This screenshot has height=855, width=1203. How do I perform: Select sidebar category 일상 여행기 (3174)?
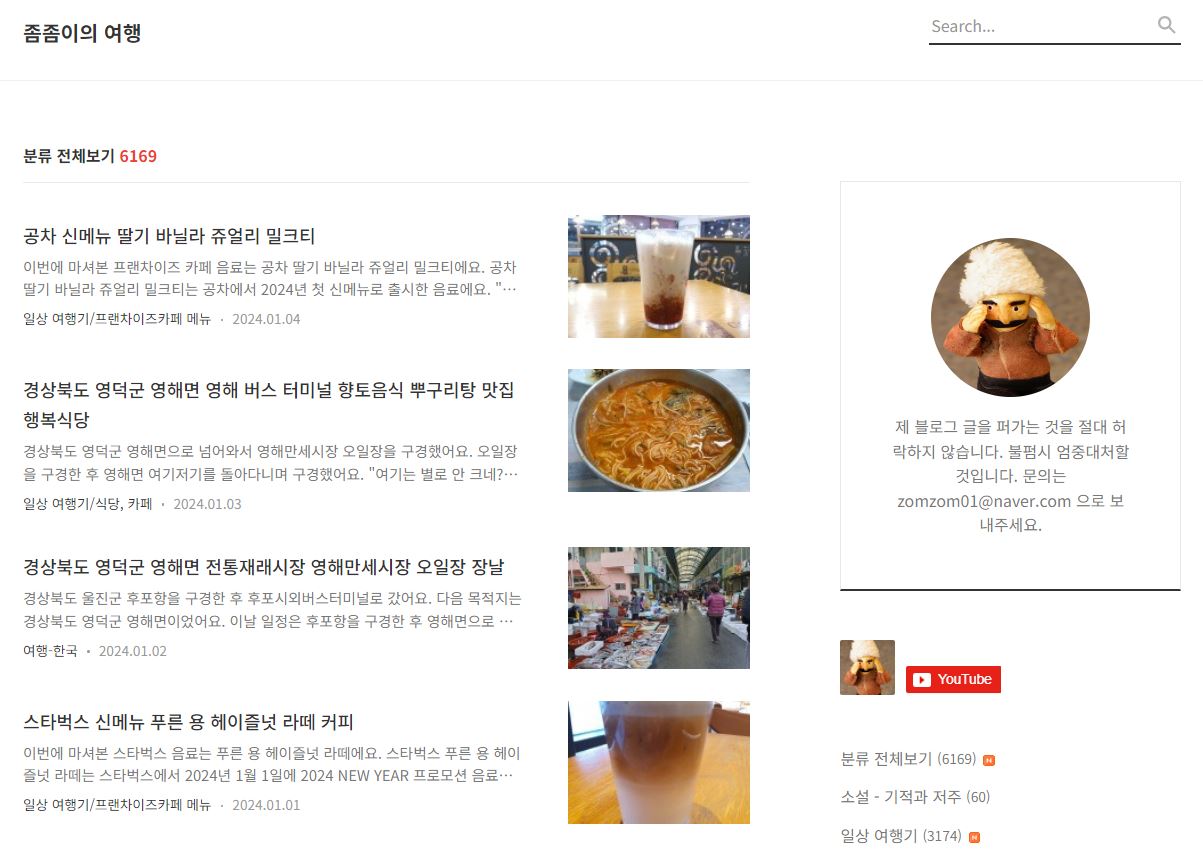click(901, 836)
